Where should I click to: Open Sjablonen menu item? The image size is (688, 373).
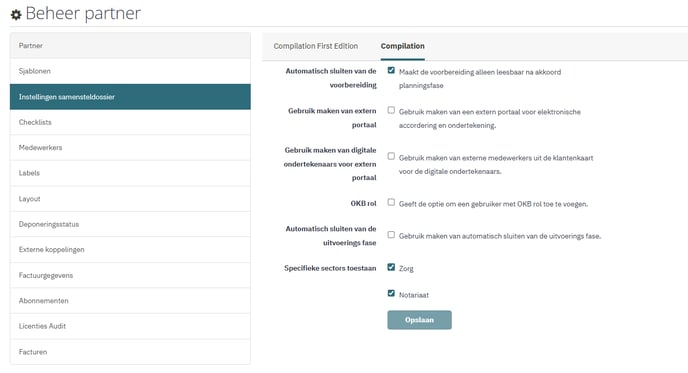(x=130, y=71)
